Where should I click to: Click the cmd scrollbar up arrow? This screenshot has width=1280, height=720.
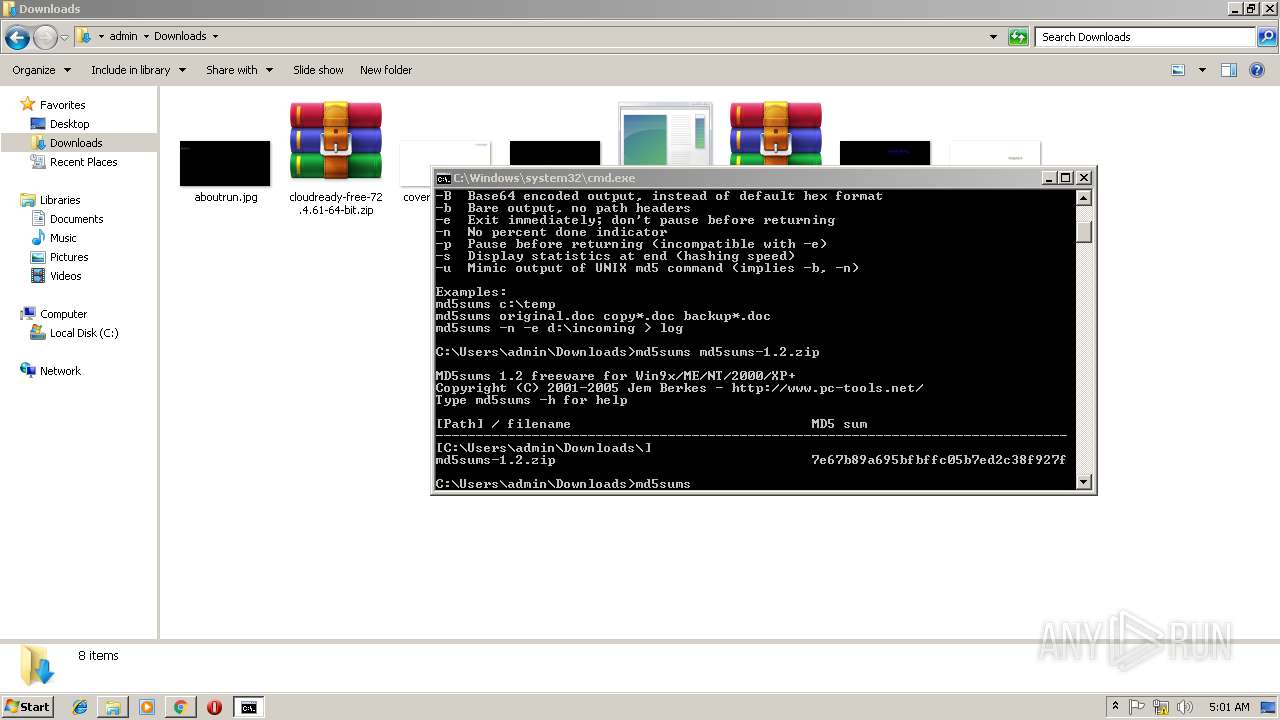[x=1083, y=198]
